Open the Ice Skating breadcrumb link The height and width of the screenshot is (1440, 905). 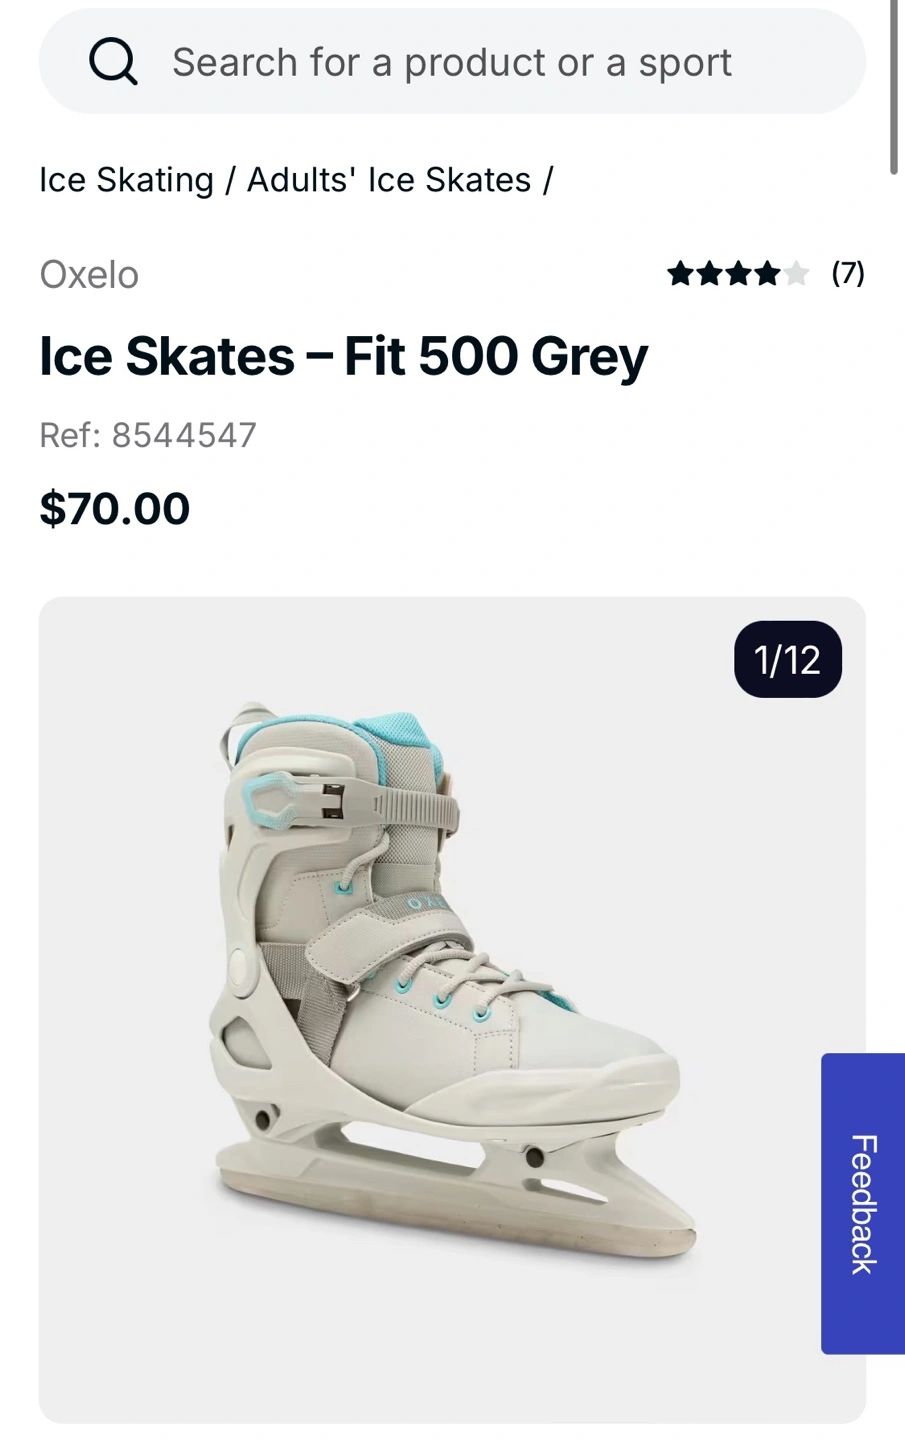(126, 180)
